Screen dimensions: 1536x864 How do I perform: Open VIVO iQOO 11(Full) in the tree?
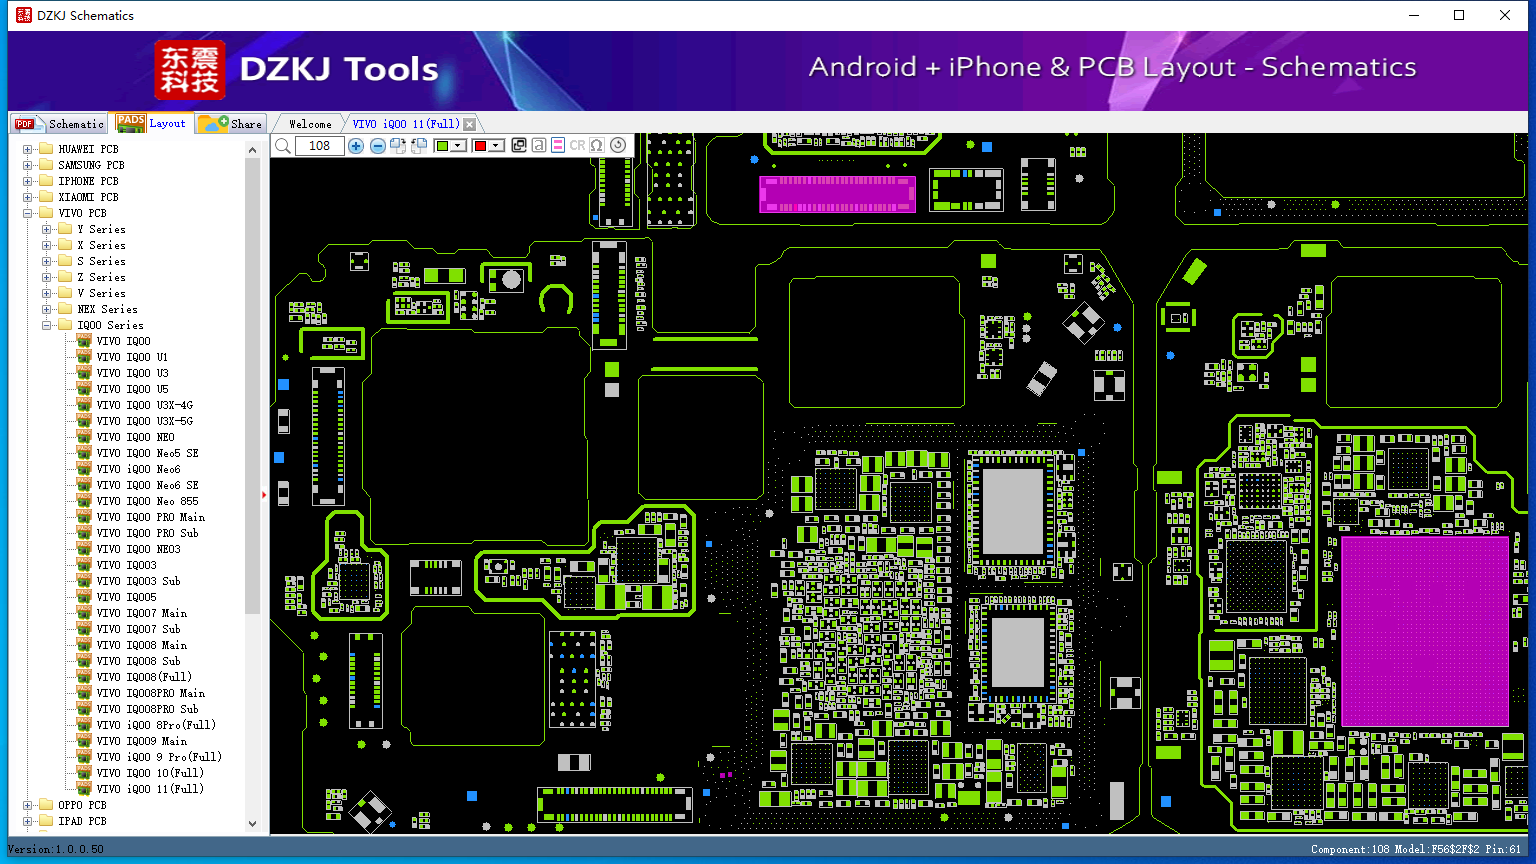(150, 789)
